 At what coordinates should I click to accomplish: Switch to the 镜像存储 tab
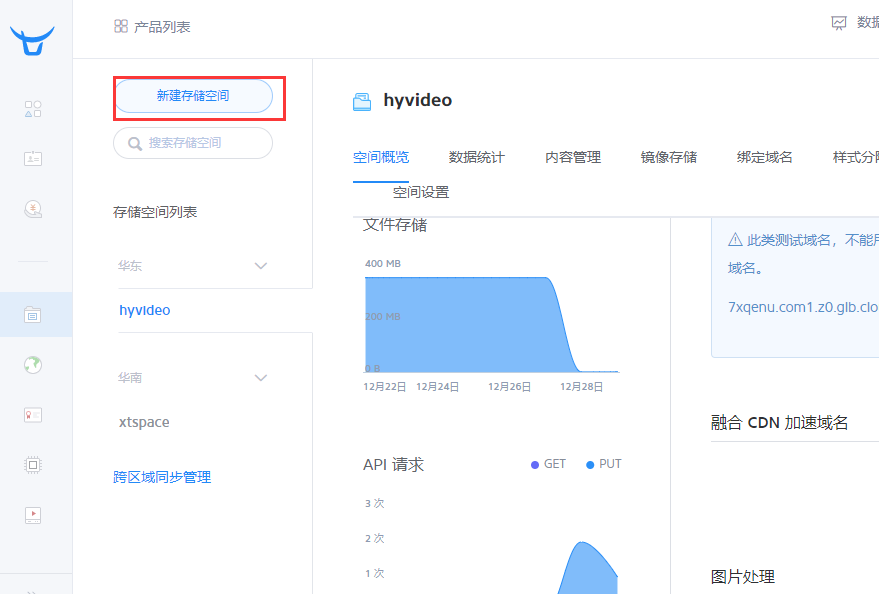669,157
